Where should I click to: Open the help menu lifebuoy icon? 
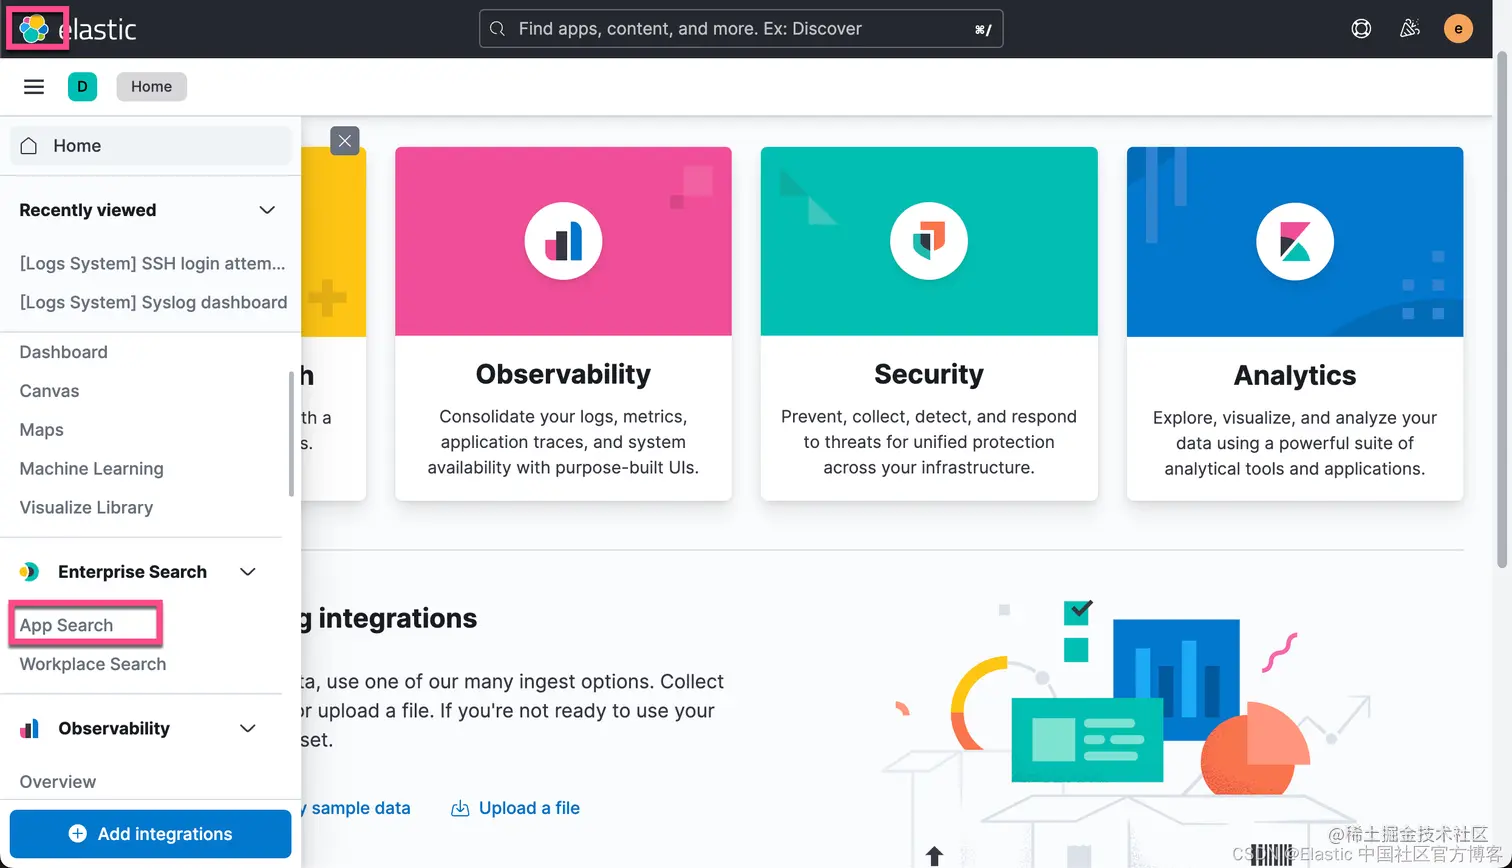(1361, 29)
